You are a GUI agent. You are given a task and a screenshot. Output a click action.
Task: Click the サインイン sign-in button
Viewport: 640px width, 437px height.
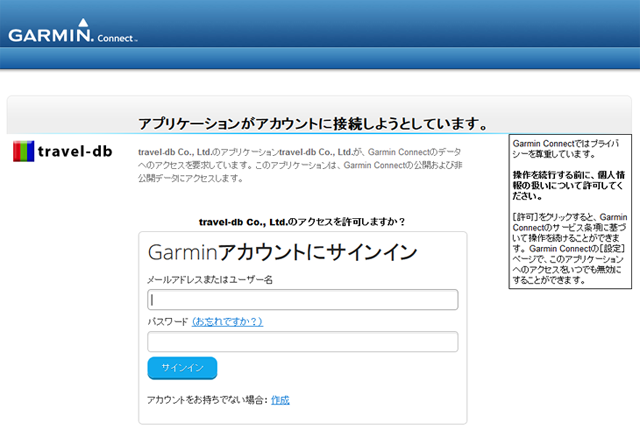point(182,368)
